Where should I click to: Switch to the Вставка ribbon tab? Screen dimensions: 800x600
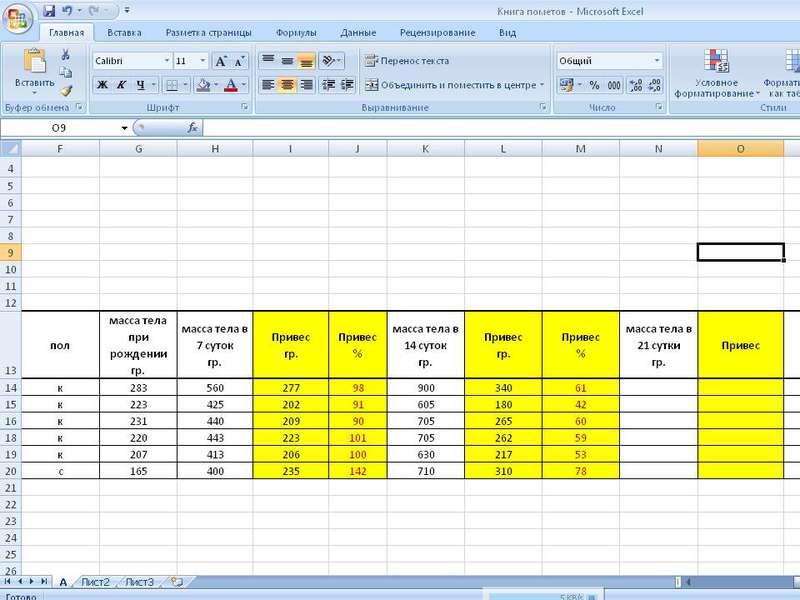click(x=124, y=33)
